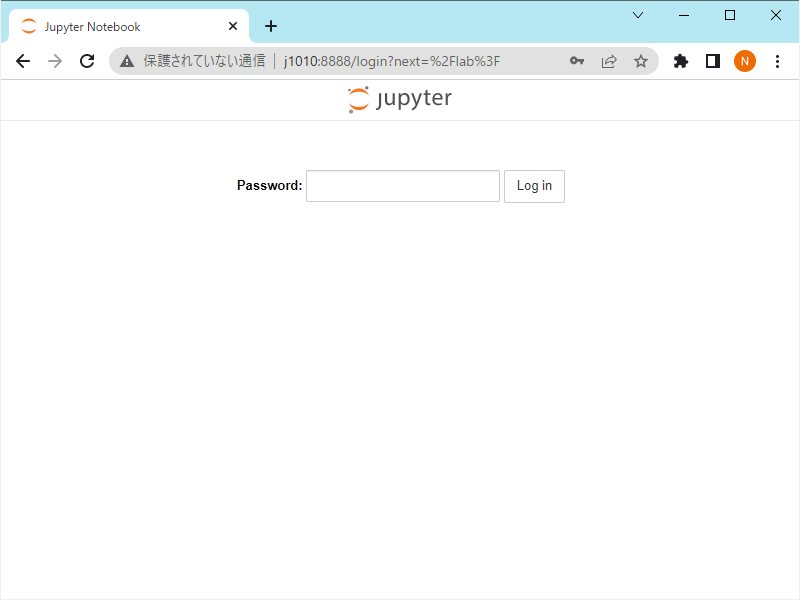This screenshot has height=600, width=800.
Task: Focus the Password input field
Action: click(403, 186)
